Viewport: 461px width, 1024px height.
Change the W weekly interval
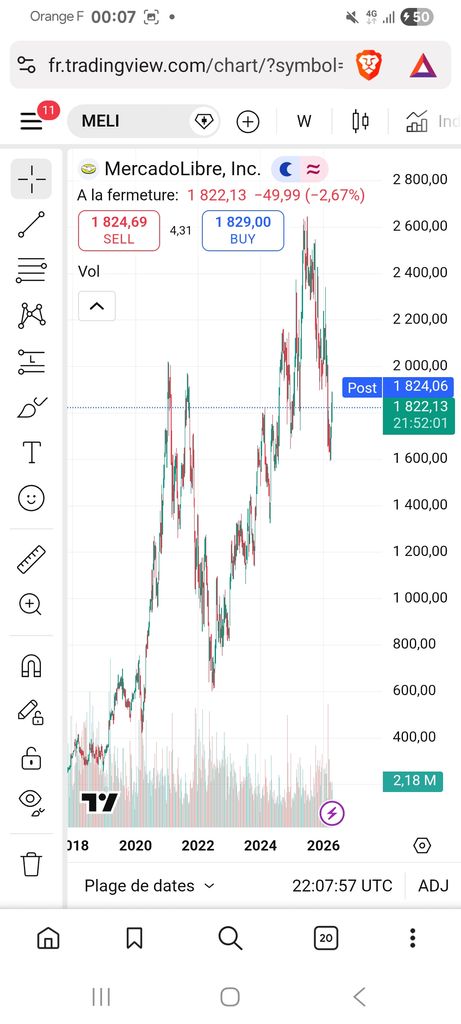(304, 121)
